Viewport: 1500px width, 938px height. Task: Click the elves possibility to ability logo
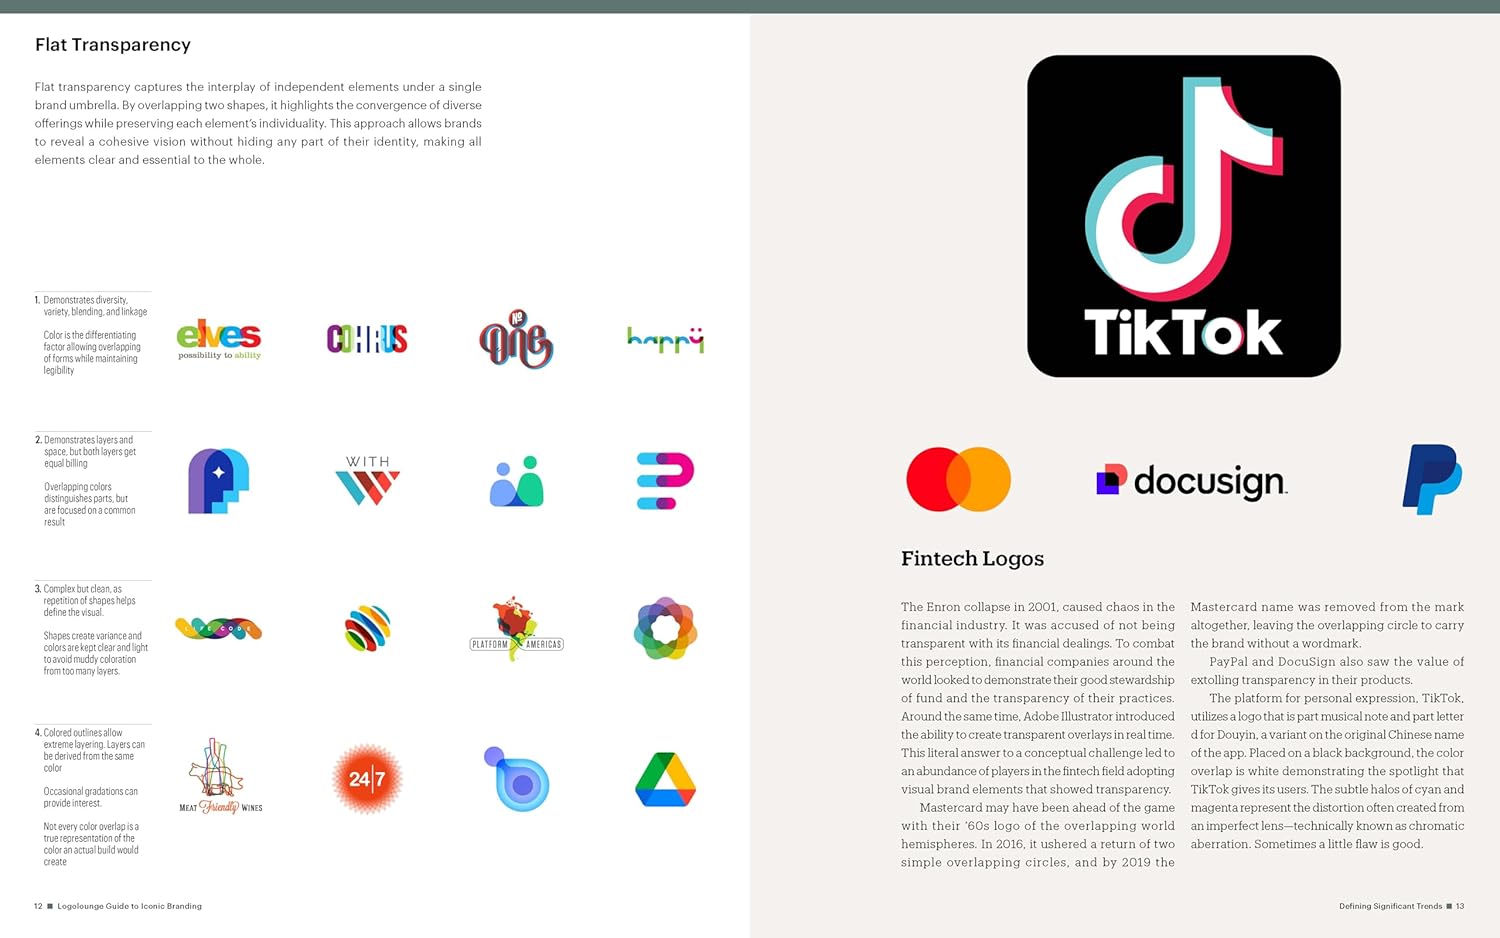pos(219,339)
